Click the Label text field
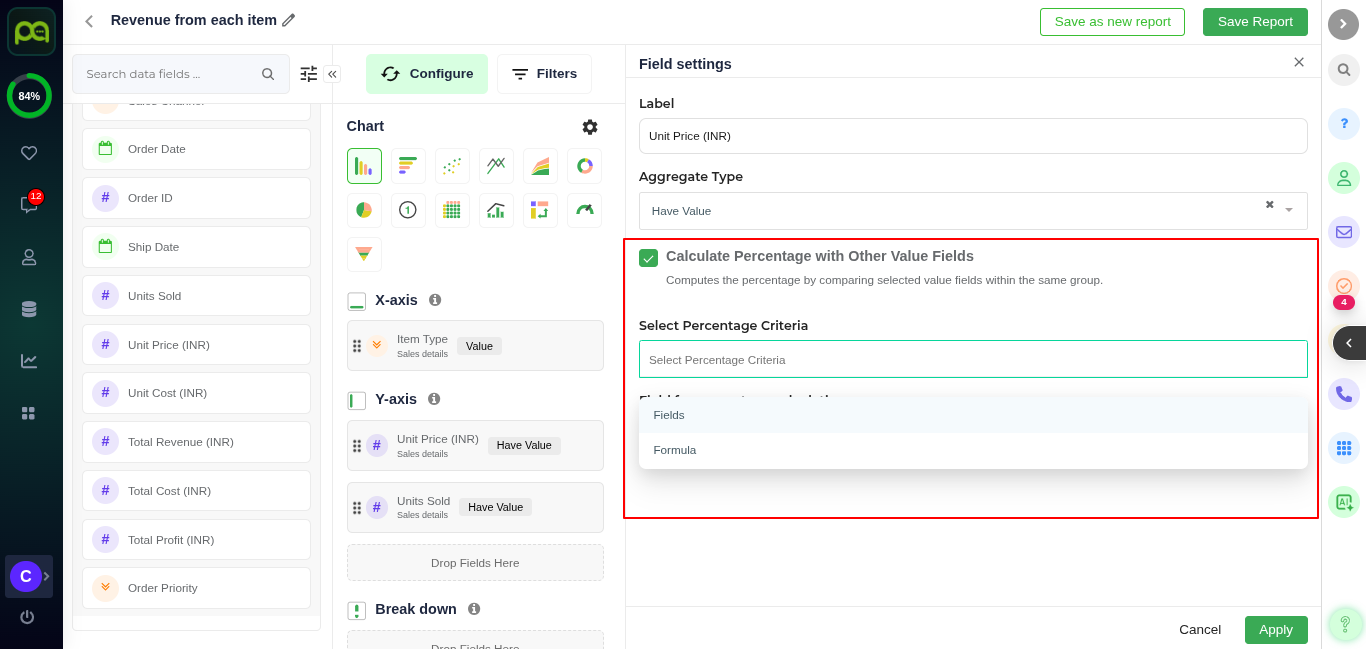This screenshot has width=1366, height=649. (972, 136)
